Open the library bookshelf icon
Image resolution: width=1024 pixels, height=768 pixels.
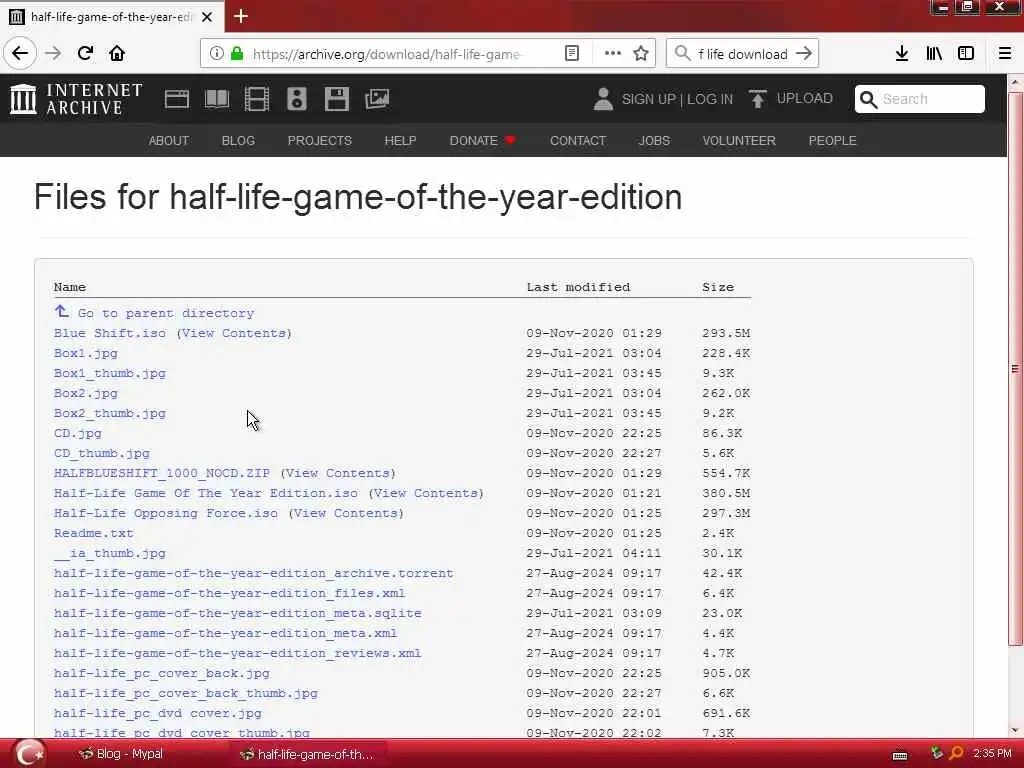click(934, 54)
